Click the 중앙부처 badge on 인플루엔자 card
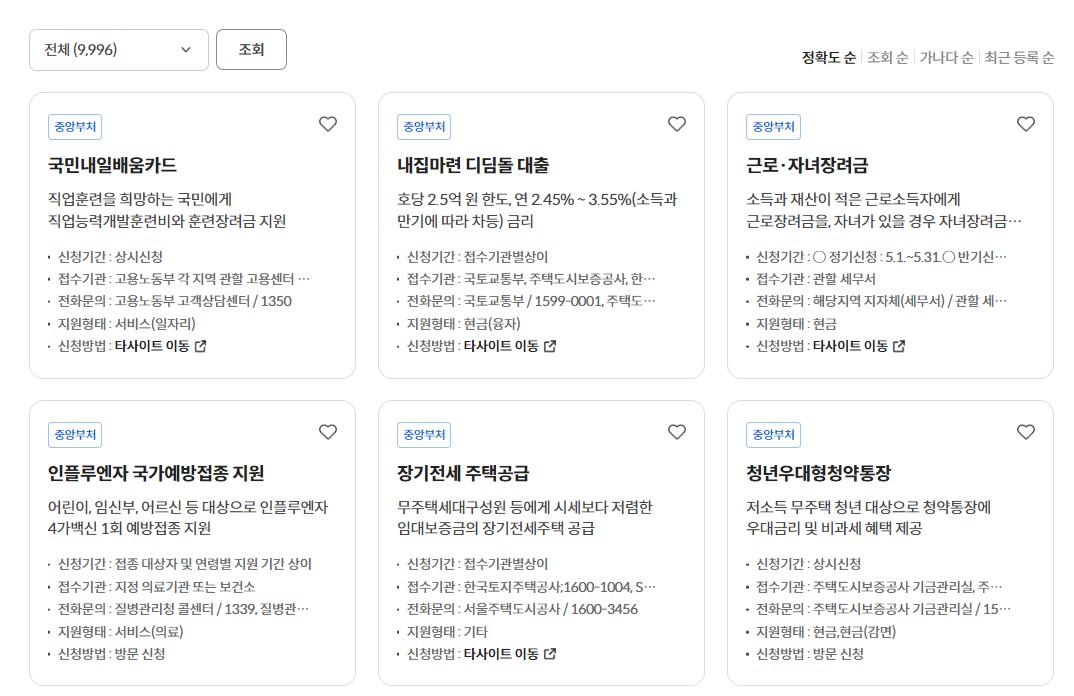The image size is (1074, 696). tap(75, 434)
